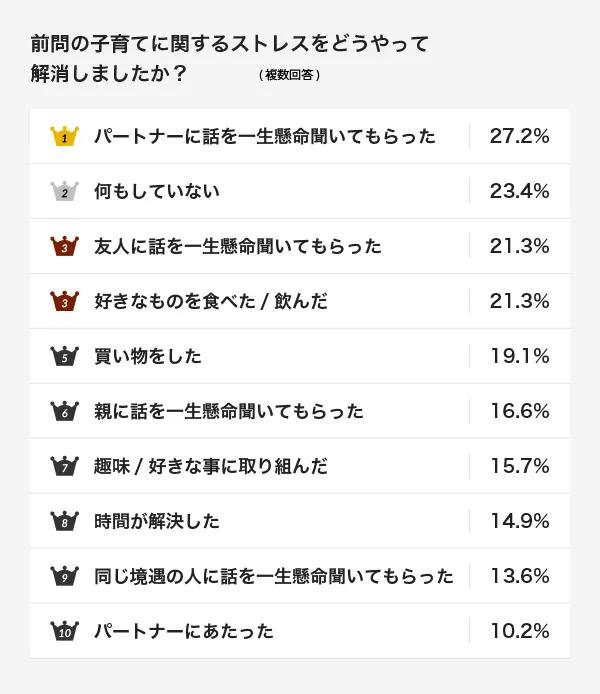Click the dark rank 7 crown icon

coord(65,466)
